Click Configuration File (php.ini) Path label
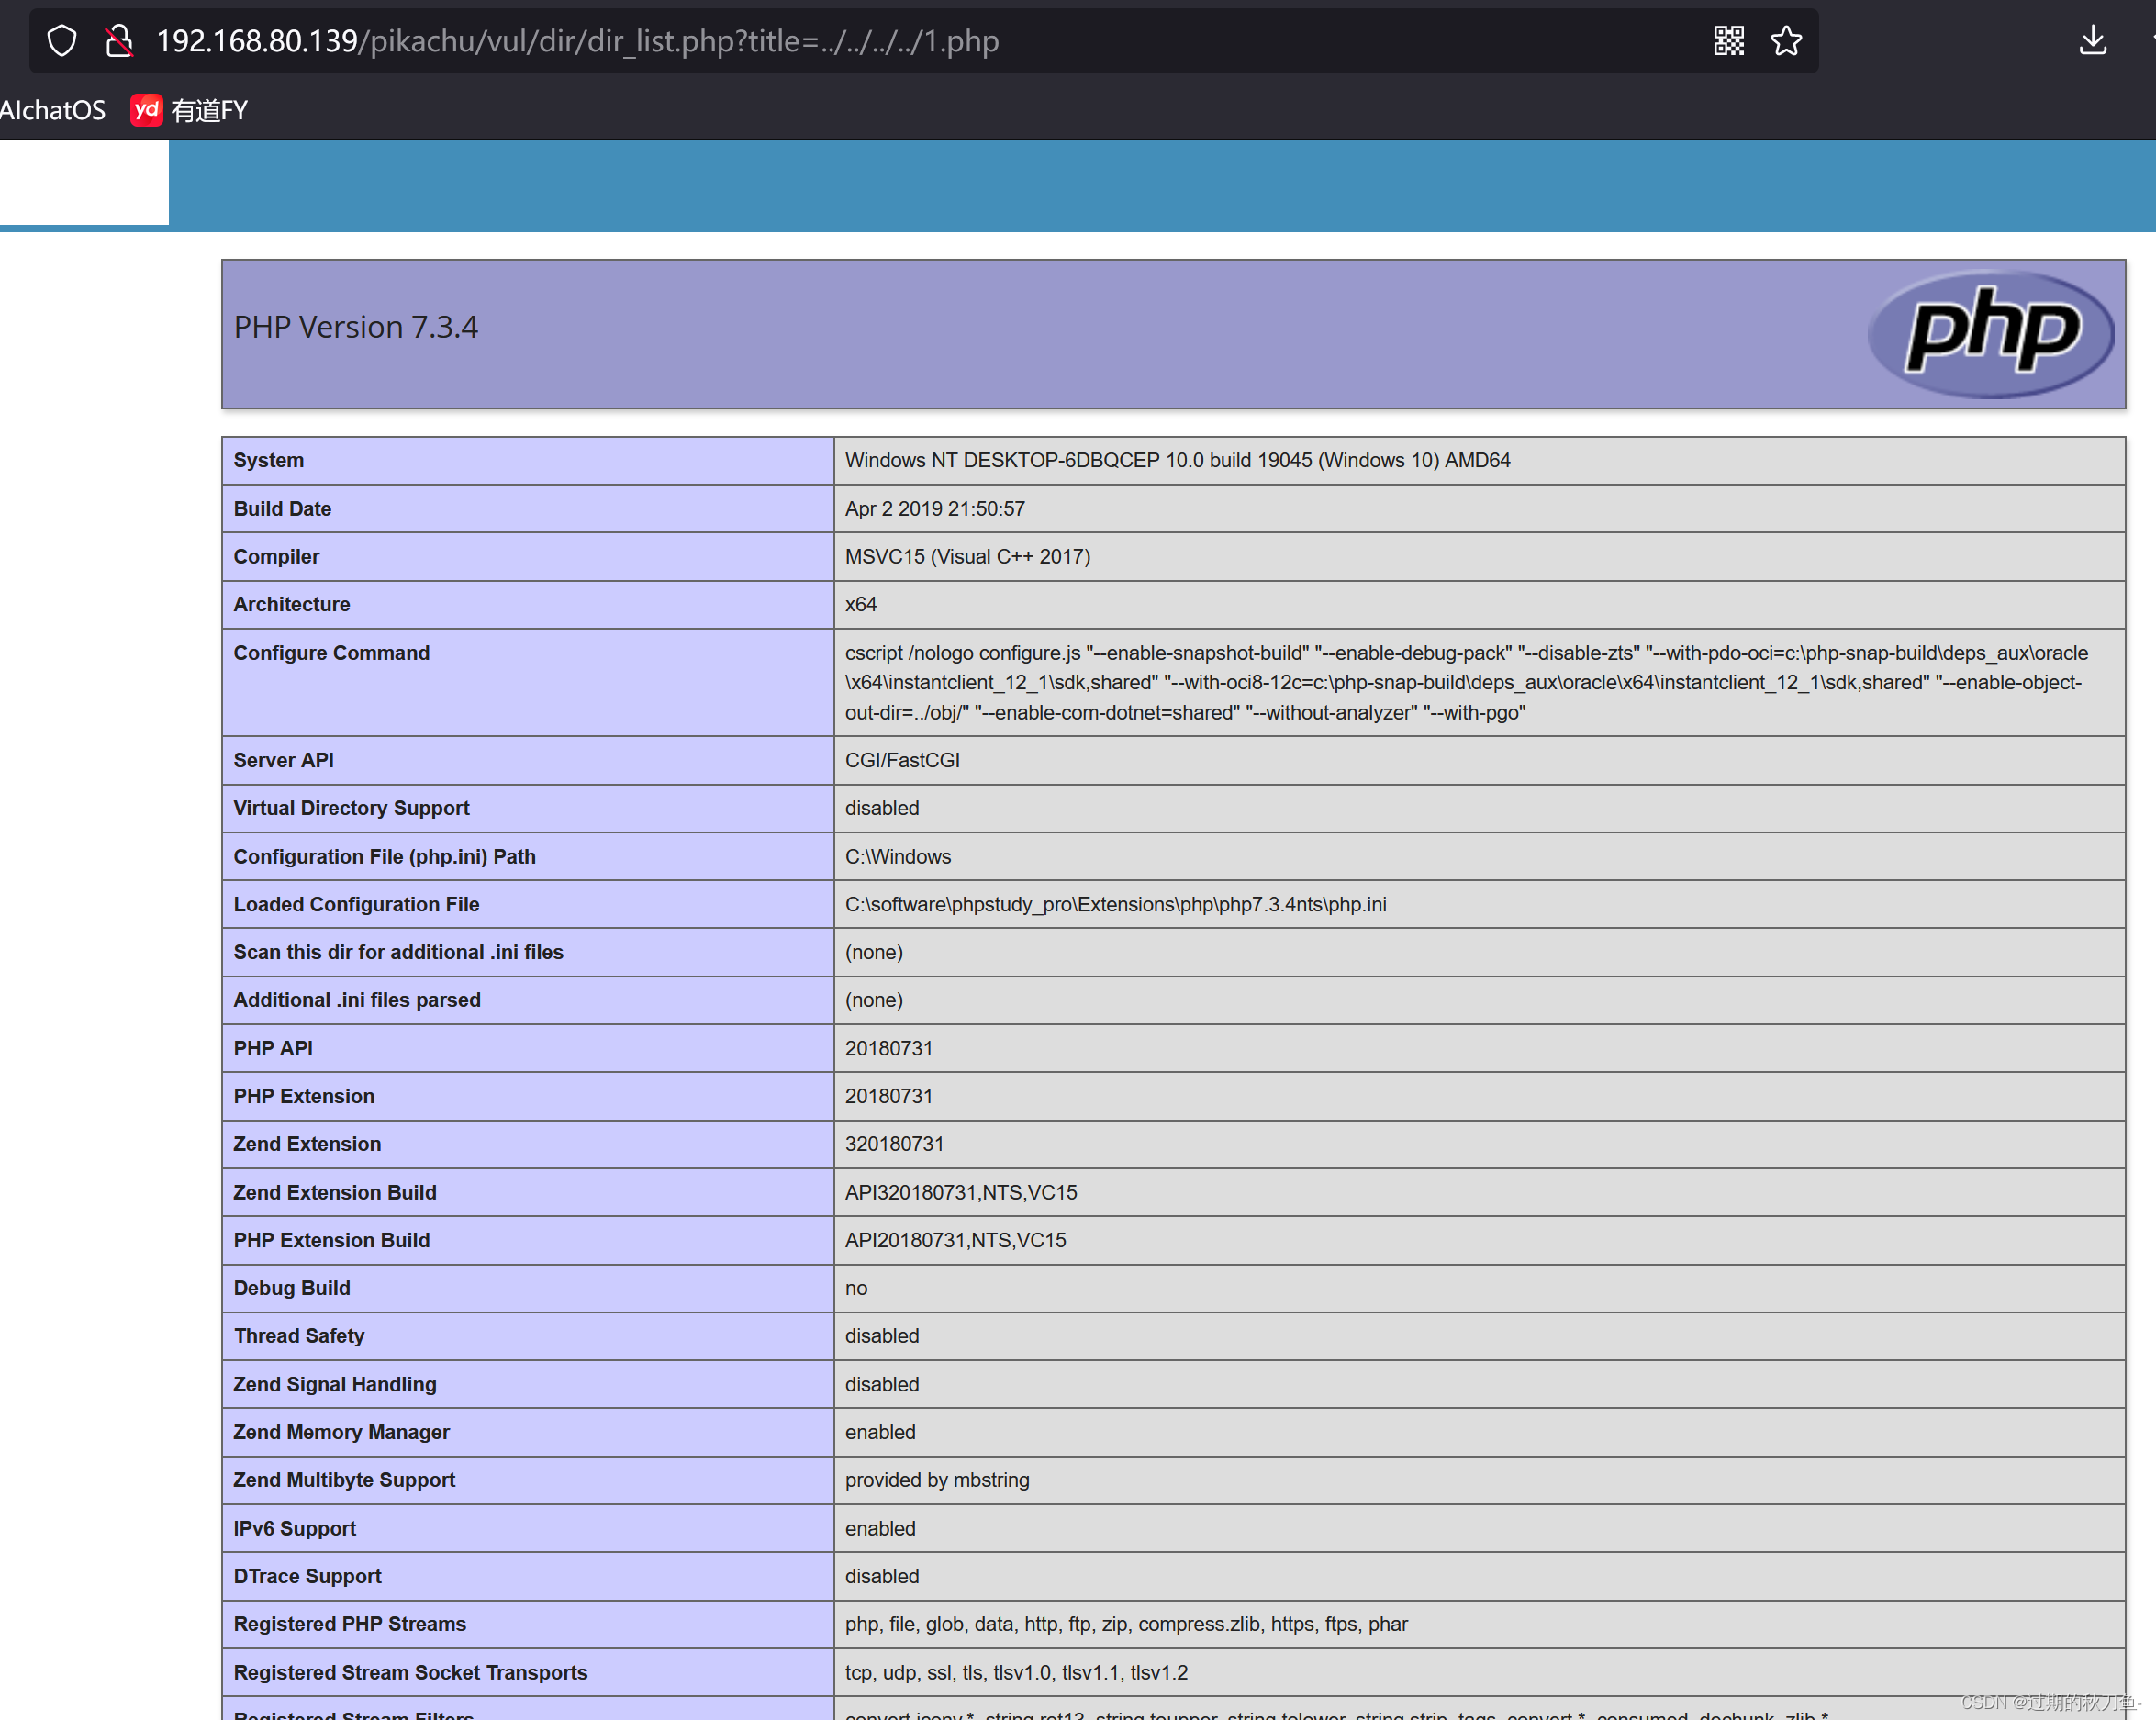 [x=385, y=856]
